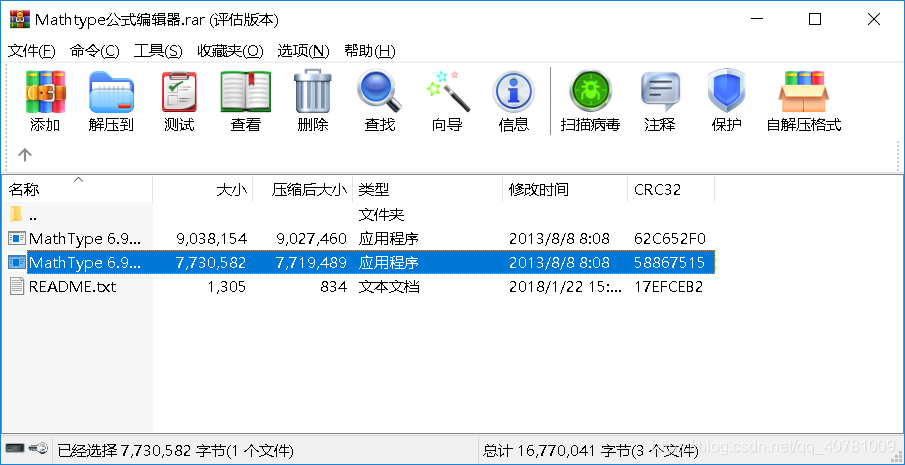905x465 pixels.
Task: Click the size value 1,305
Action: tap(227, 287)
